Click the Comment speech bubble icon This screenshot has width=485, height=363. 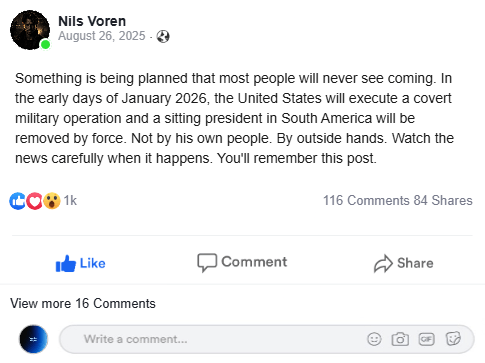pyautogui.click(x=207, y=262)
